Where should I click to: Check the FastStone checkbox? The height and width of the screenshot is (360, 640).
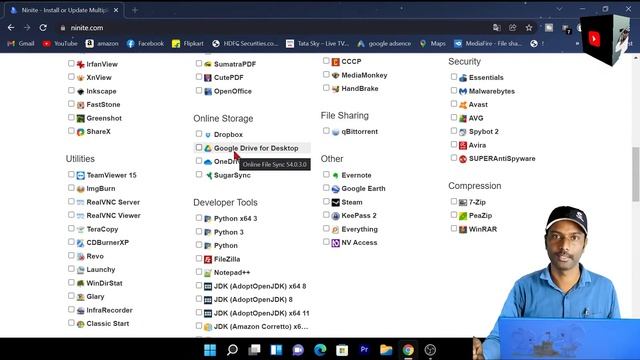click(x=71, y=104)
